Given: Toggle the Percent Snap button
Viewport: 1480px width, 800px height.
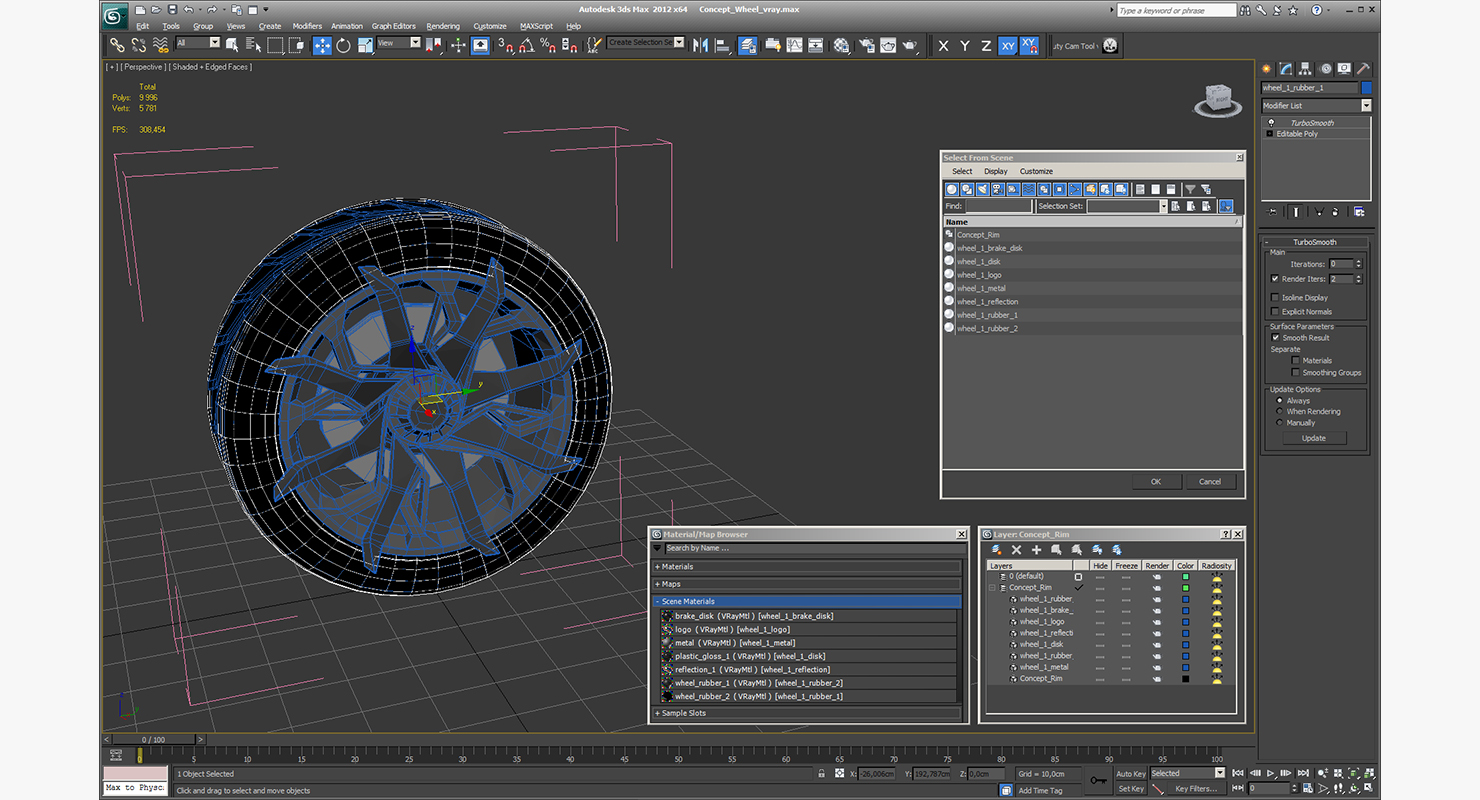Looking at the screenshot, I should tap(548, 45).
